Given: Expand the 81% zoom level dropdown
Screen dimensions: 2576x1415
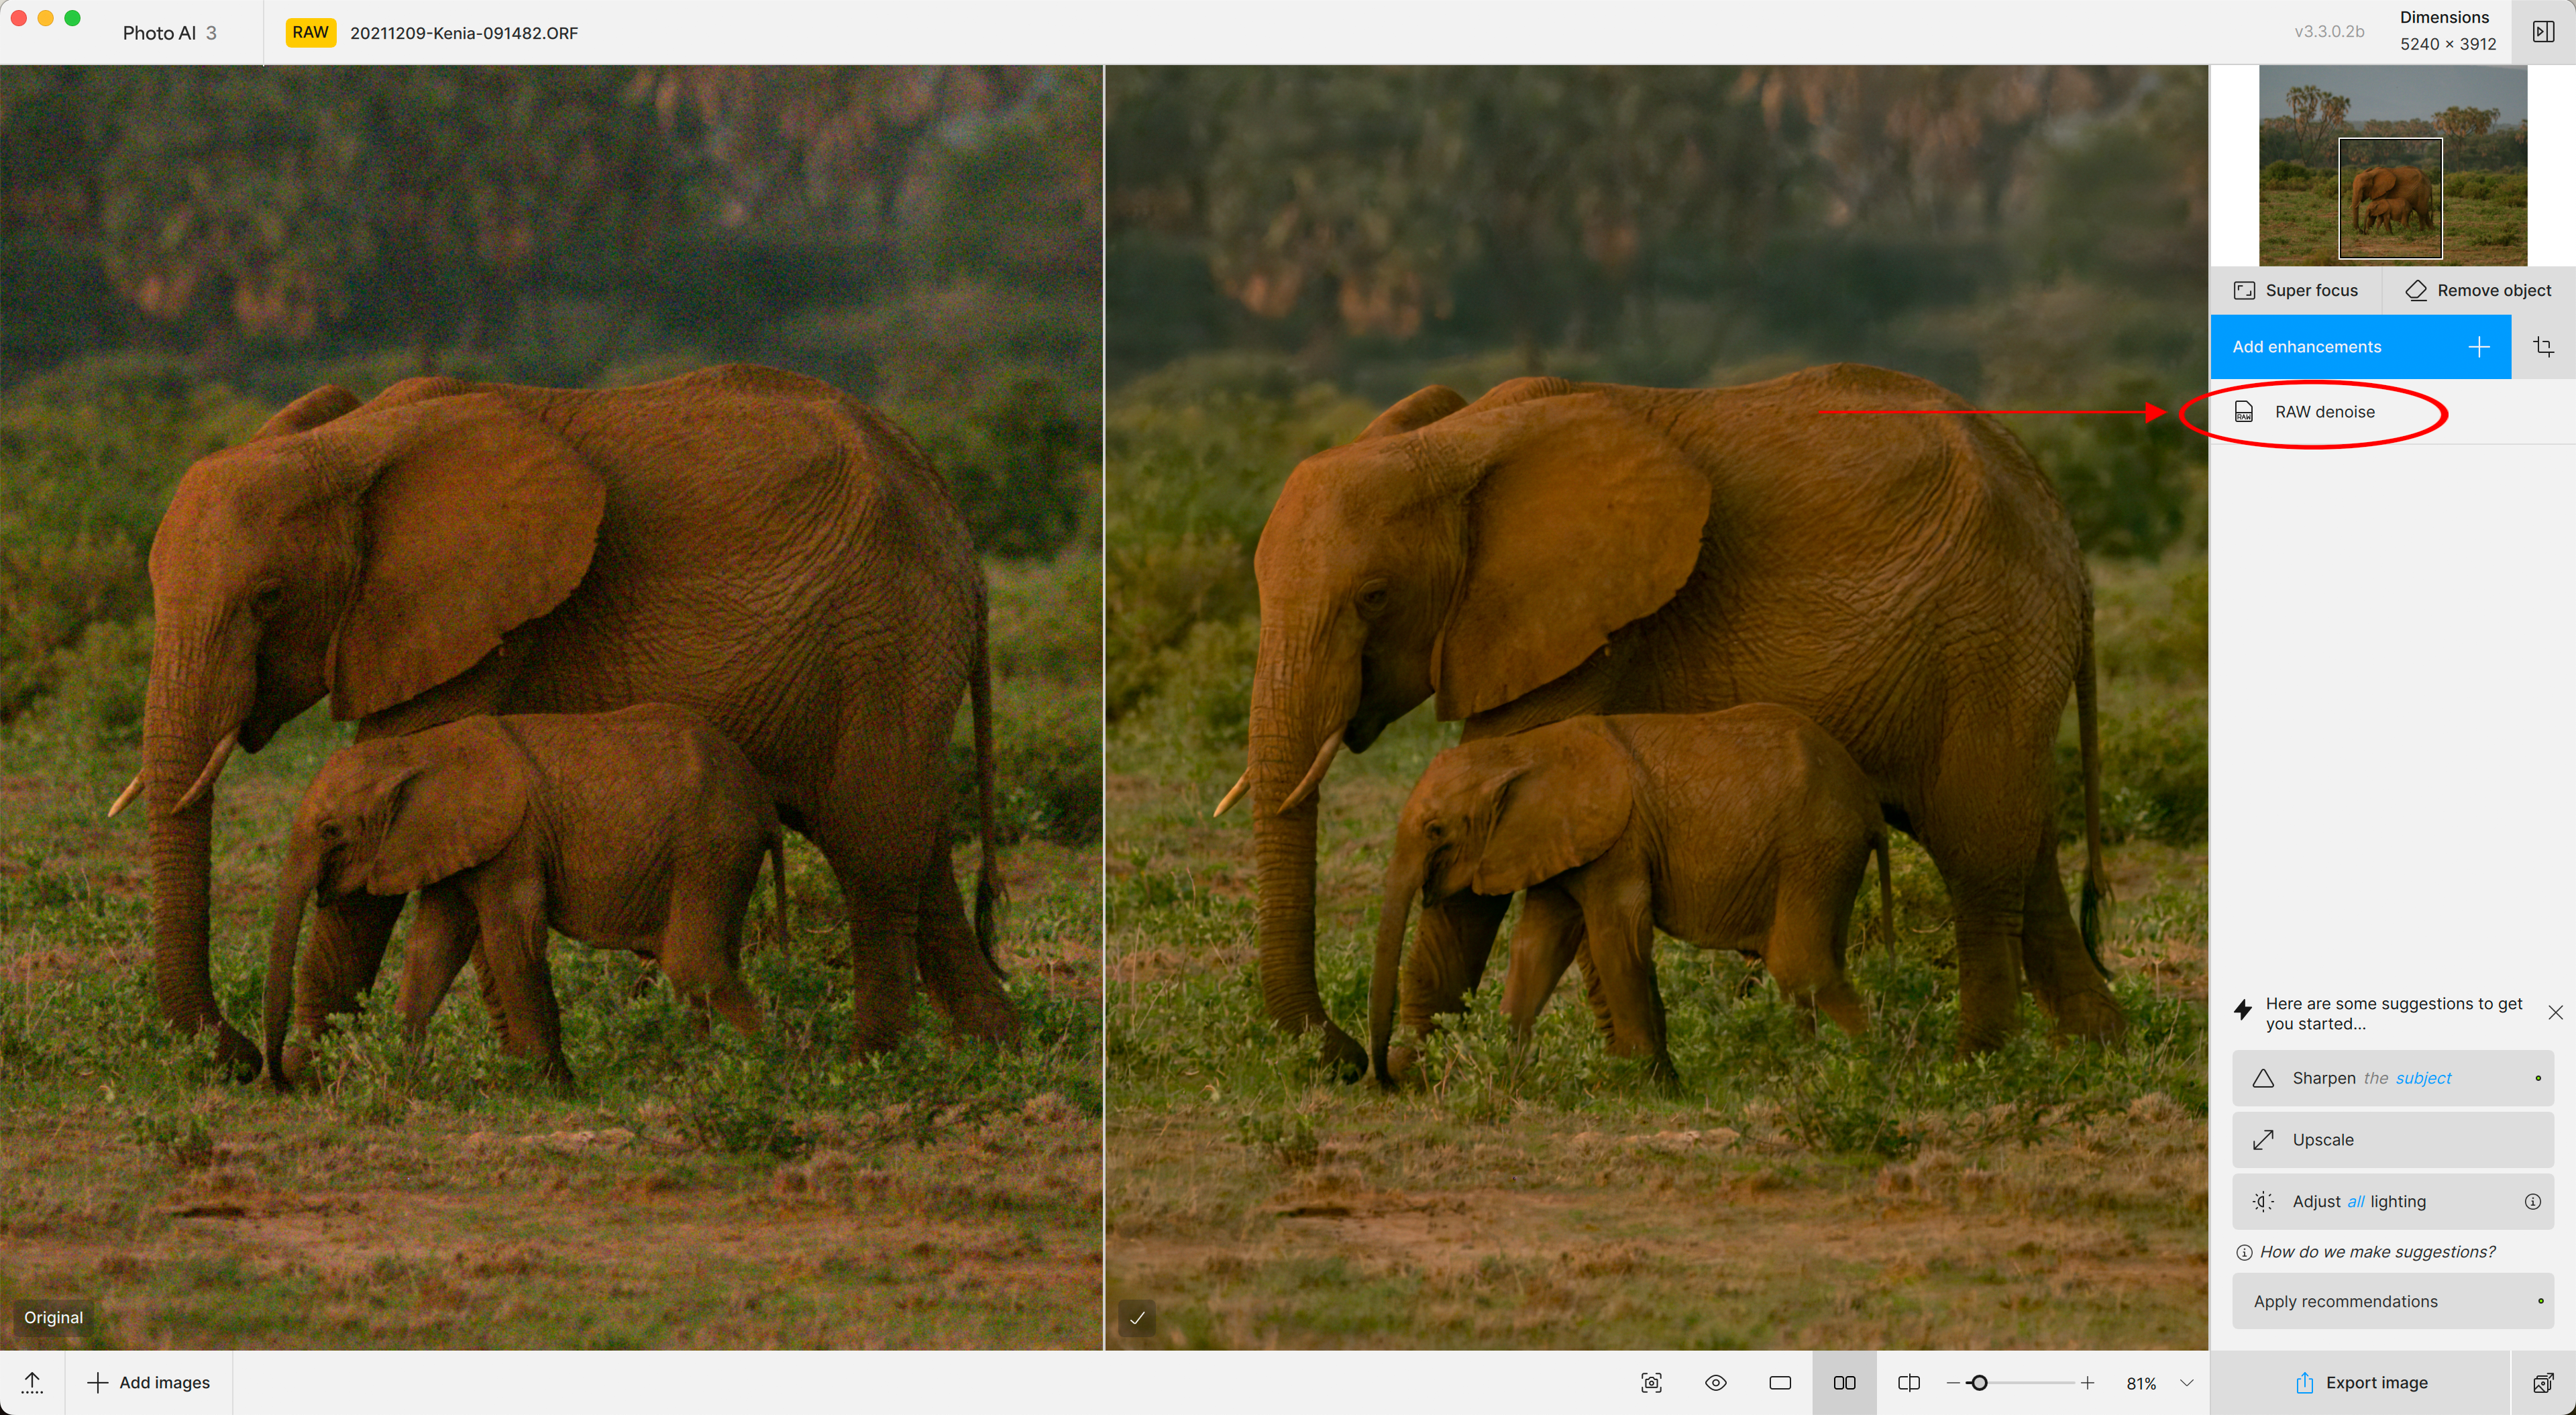Looking at the screenshot, I should coord(2187,1383).
